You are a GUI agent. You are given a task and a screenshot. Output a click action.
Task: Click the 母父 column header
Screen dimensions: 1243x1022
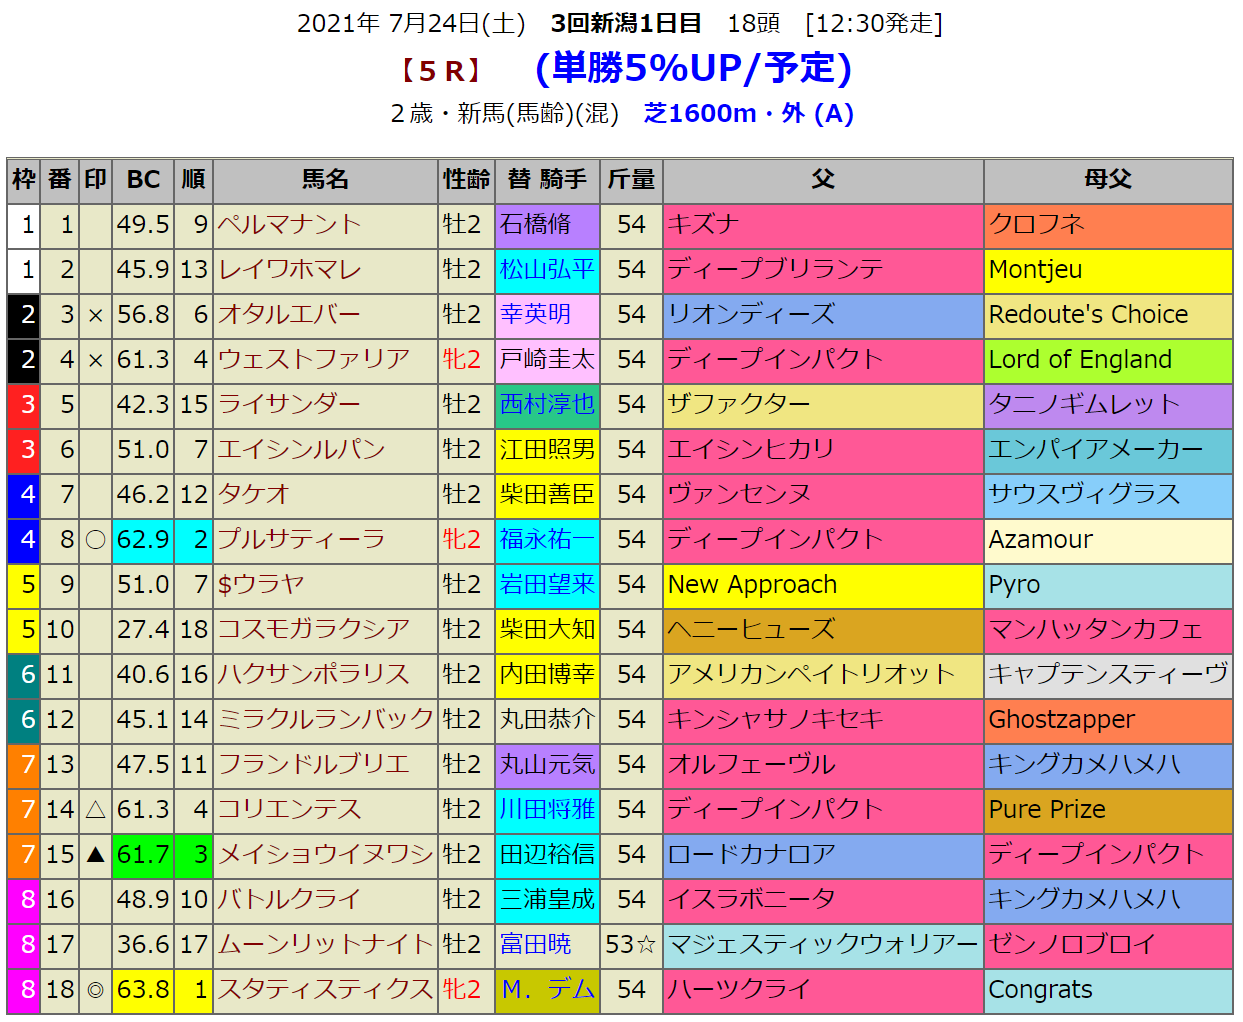[1107, 180]
